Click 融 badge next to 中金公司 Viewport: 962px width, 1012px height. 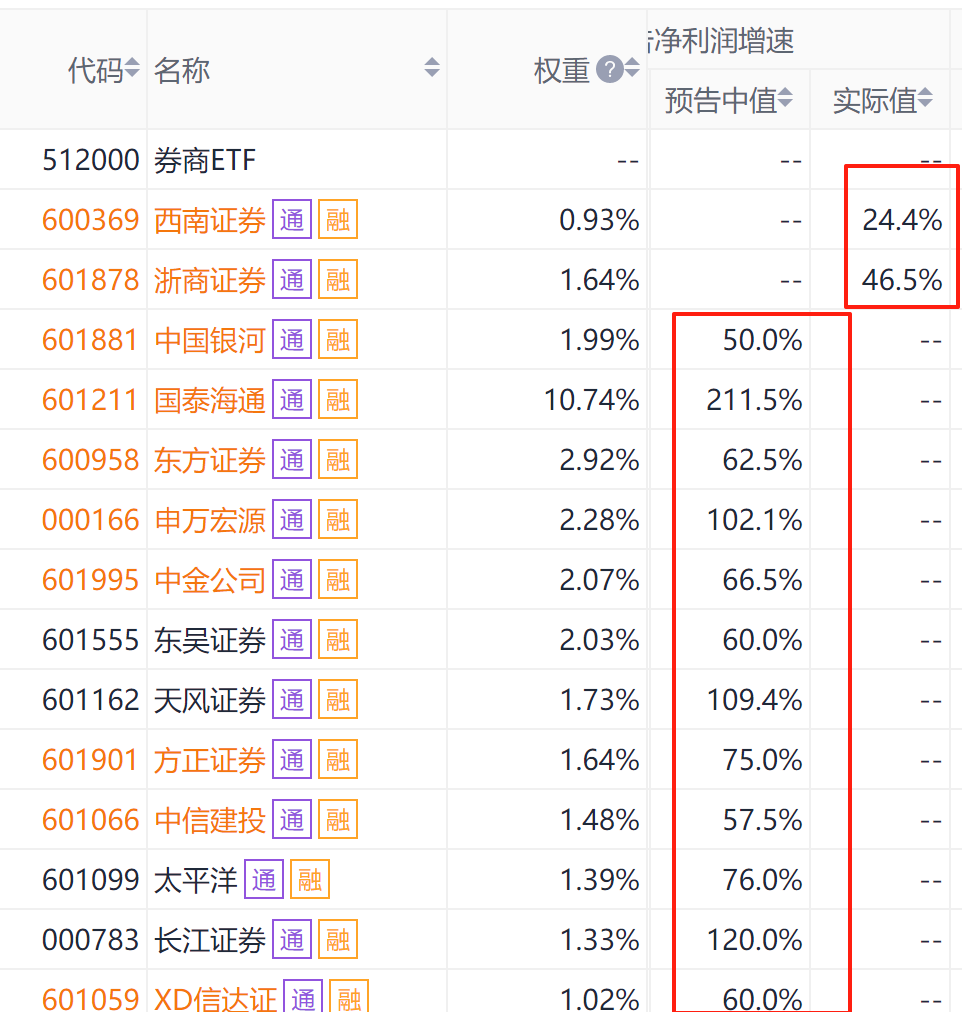338,580
